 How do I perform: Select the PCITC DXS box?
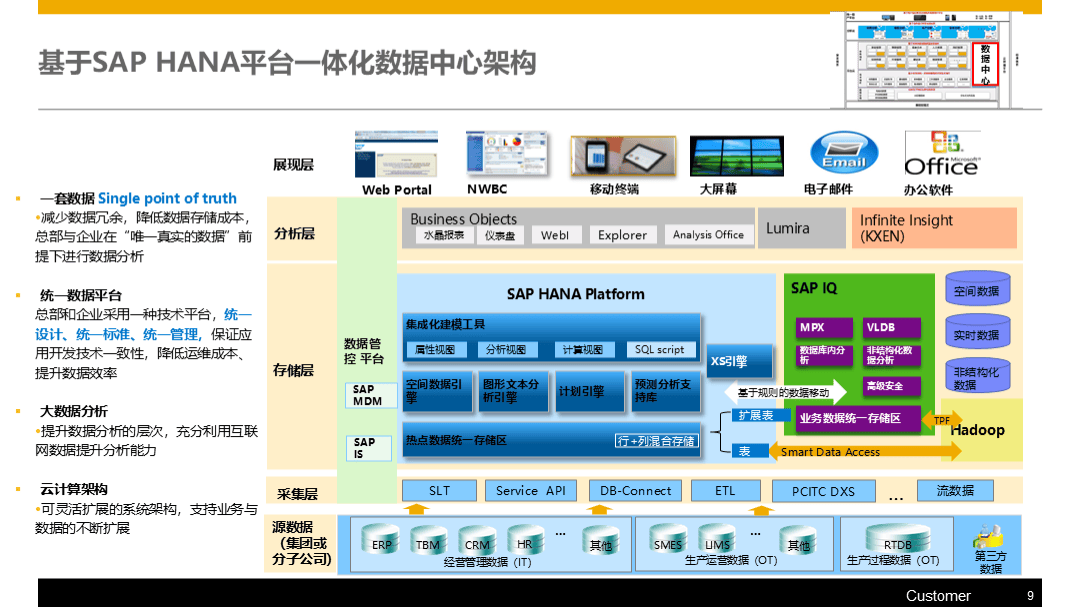[x=823, y=491]
